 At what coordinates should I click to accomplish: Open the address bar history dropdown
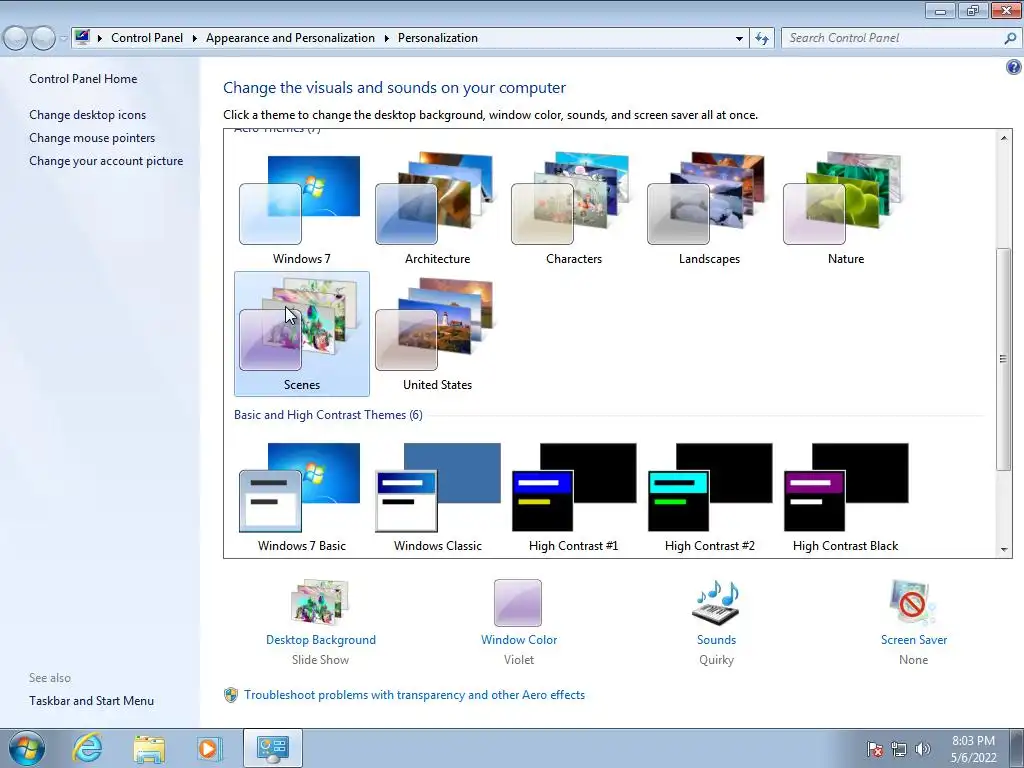[739, 39]
